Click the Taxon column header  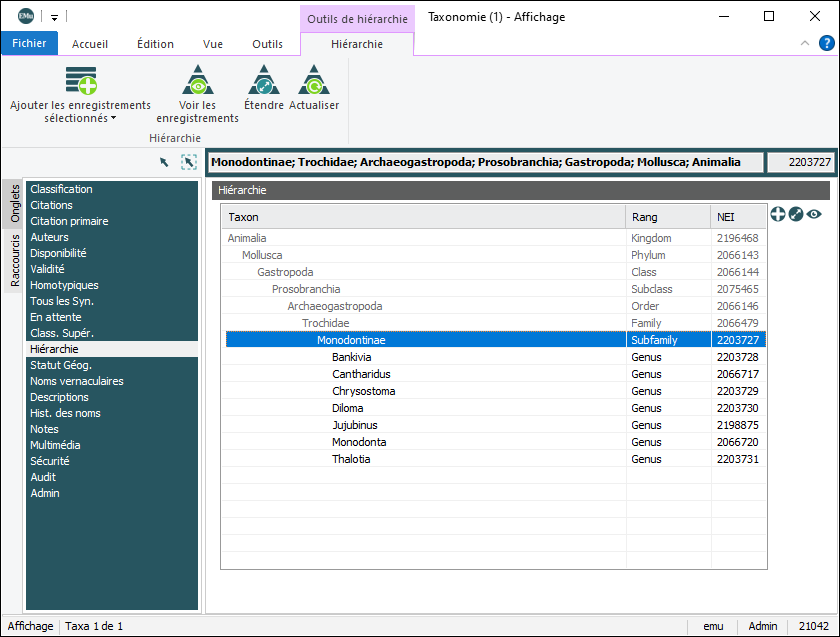point(243,217)
